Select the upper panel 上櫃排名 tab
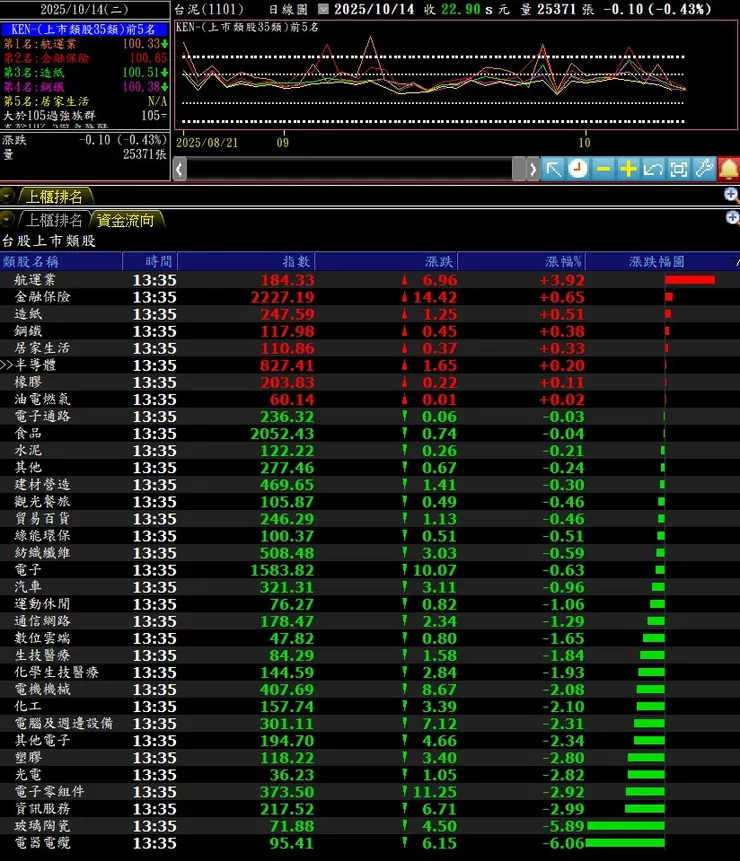Screen dimensions: 740x861 54,196
